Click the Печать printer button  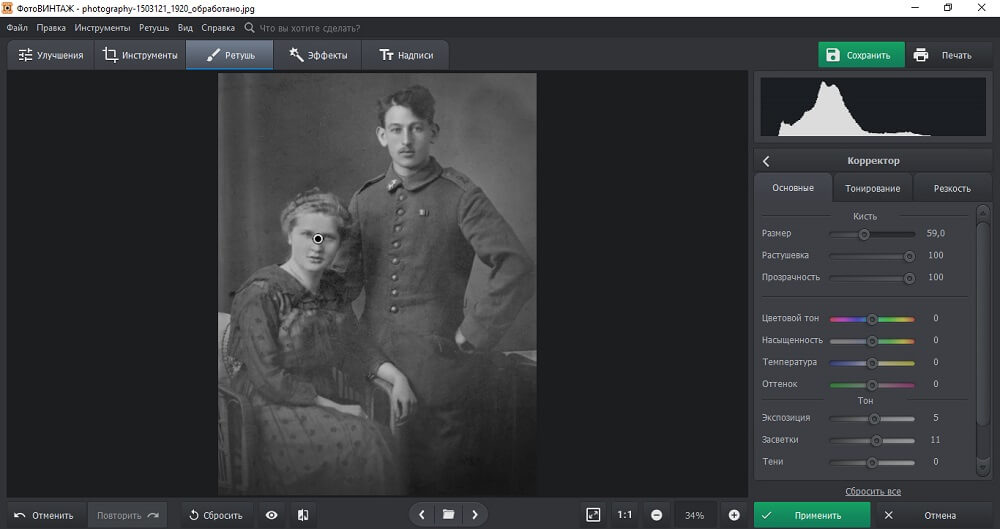click(946, 55)
